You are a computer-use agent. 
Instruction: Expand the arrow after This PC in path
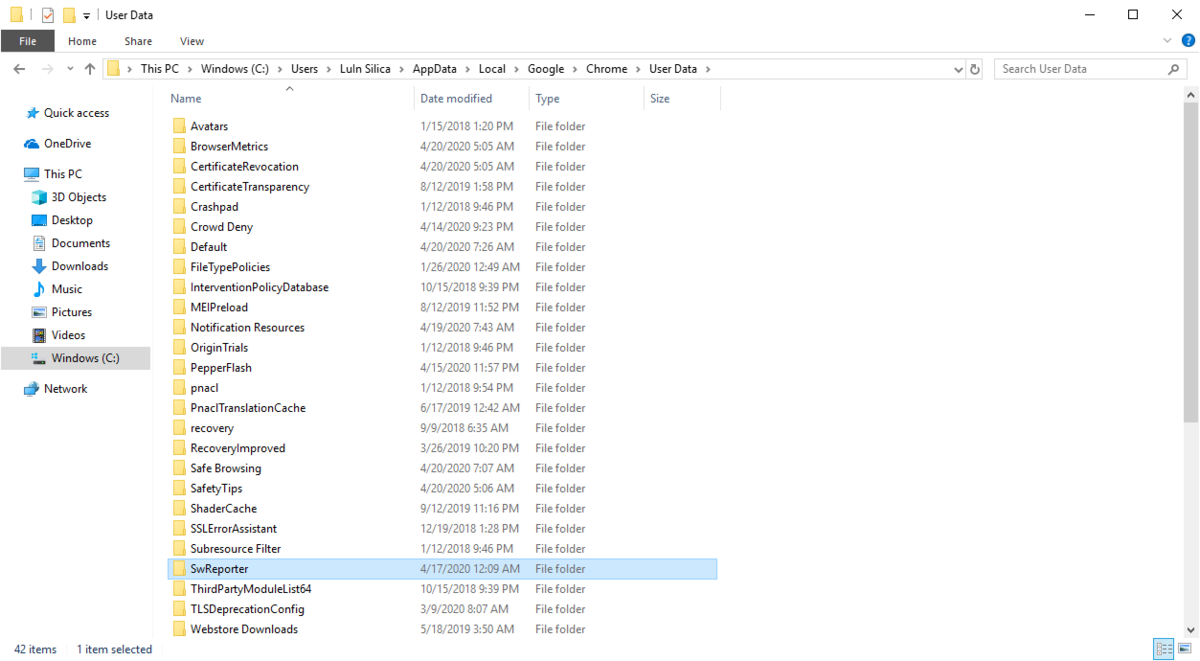point(190,69)
